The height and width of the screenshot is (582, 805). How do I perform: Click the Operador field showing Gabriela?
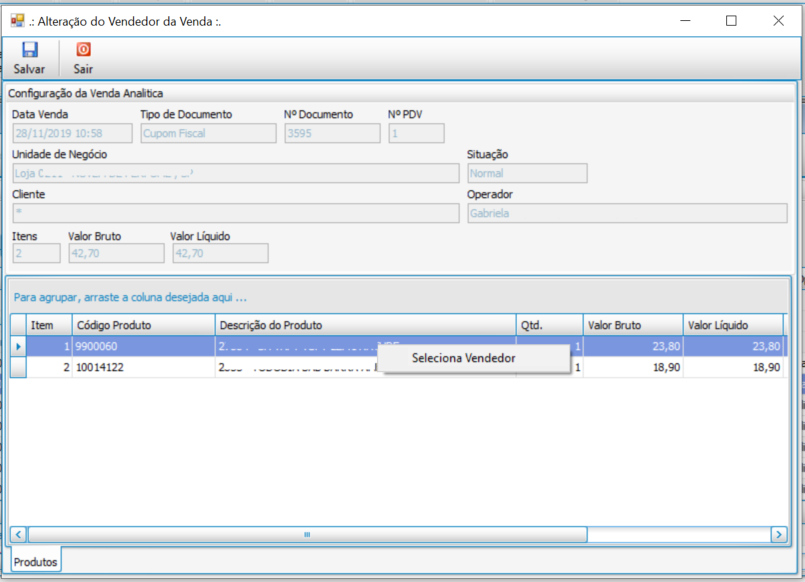coord(627,213)
